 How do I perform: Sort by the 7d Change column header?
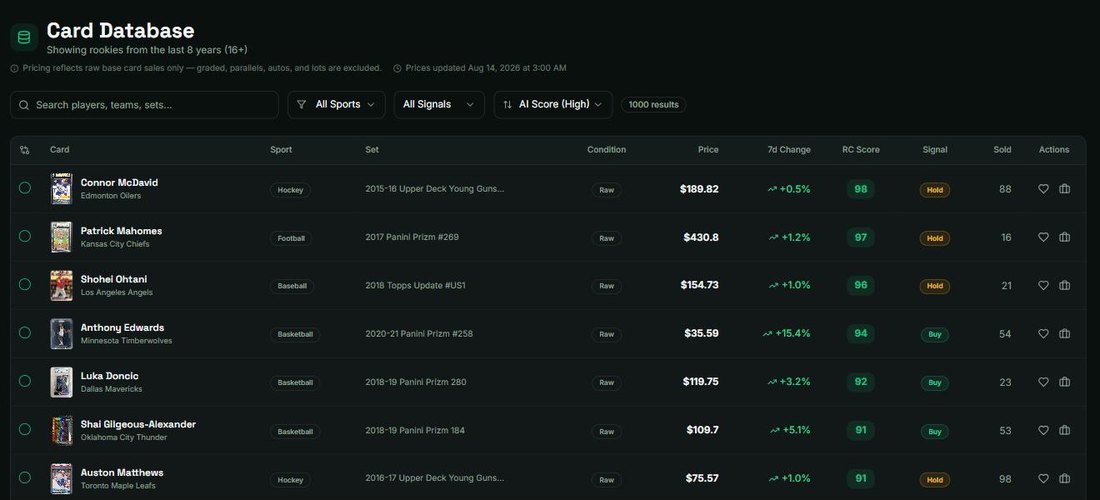click(789, 149)
